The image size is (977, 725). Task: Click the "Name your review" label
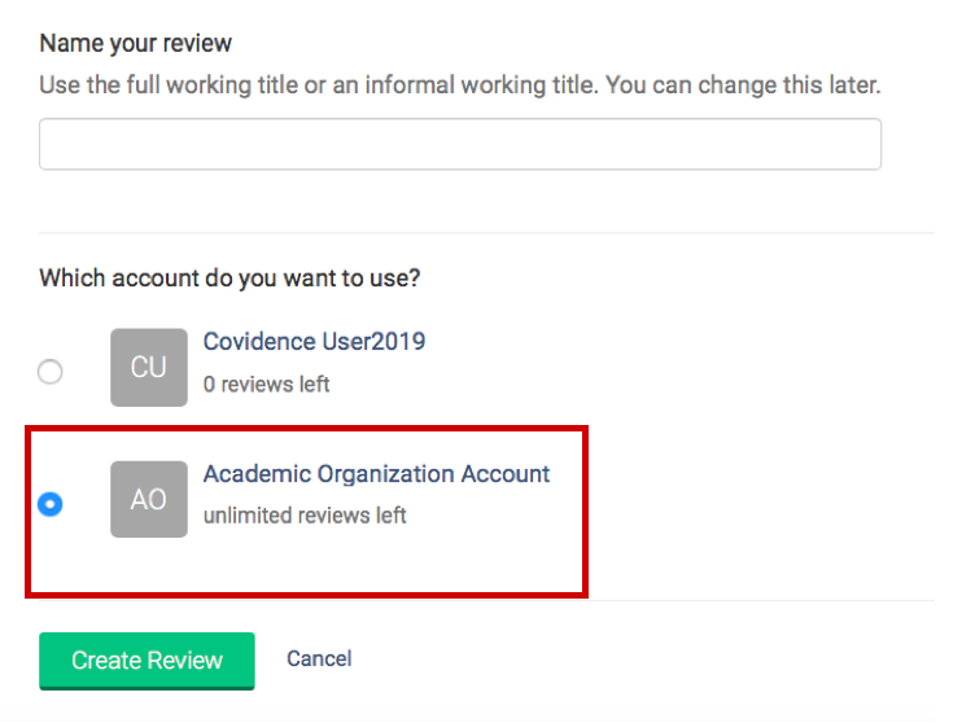(x=135, y=44)
